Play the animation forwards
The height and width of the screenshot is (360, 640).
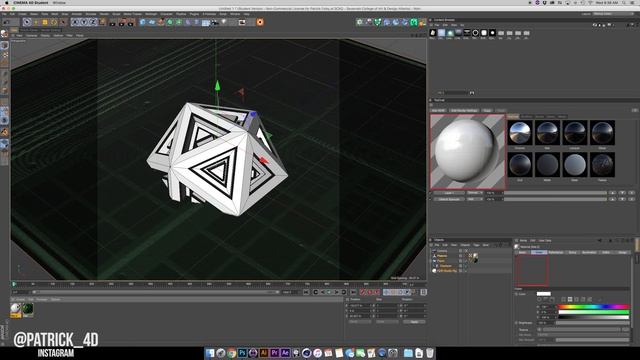(329, 292)
